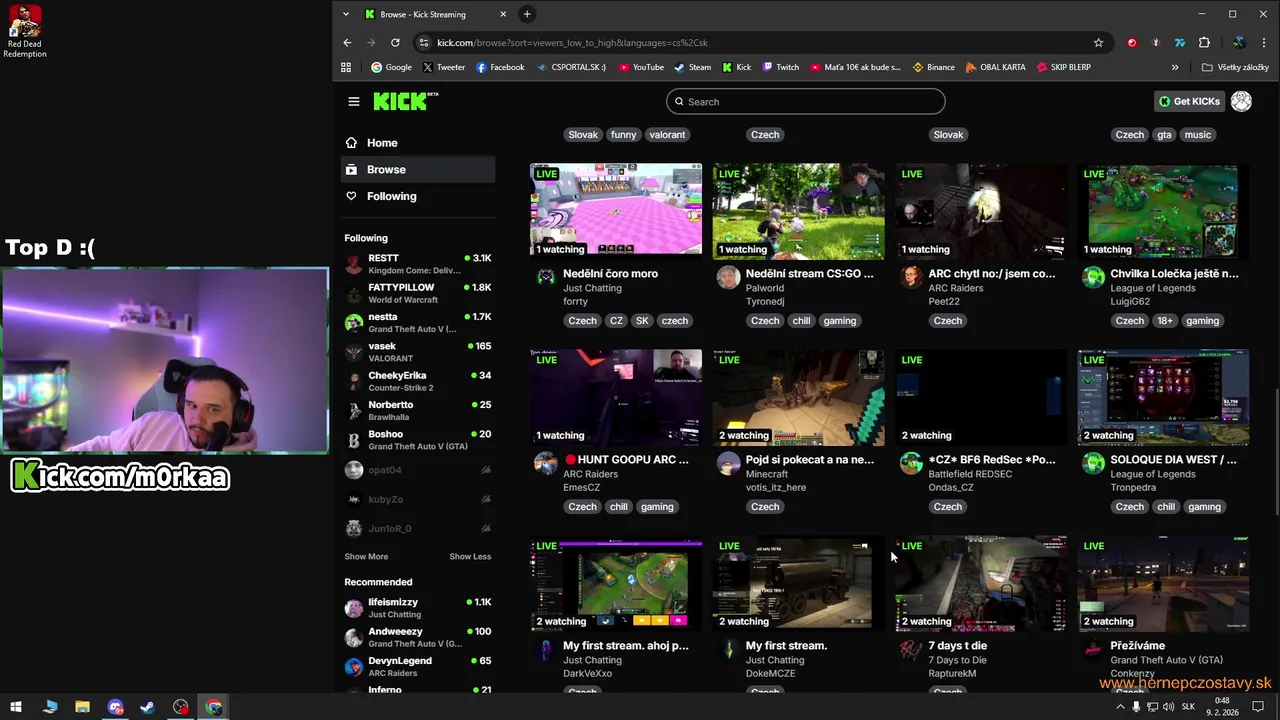
Task: Open FATTYPILLOW channel in Following list
Action: coord(418,293)
